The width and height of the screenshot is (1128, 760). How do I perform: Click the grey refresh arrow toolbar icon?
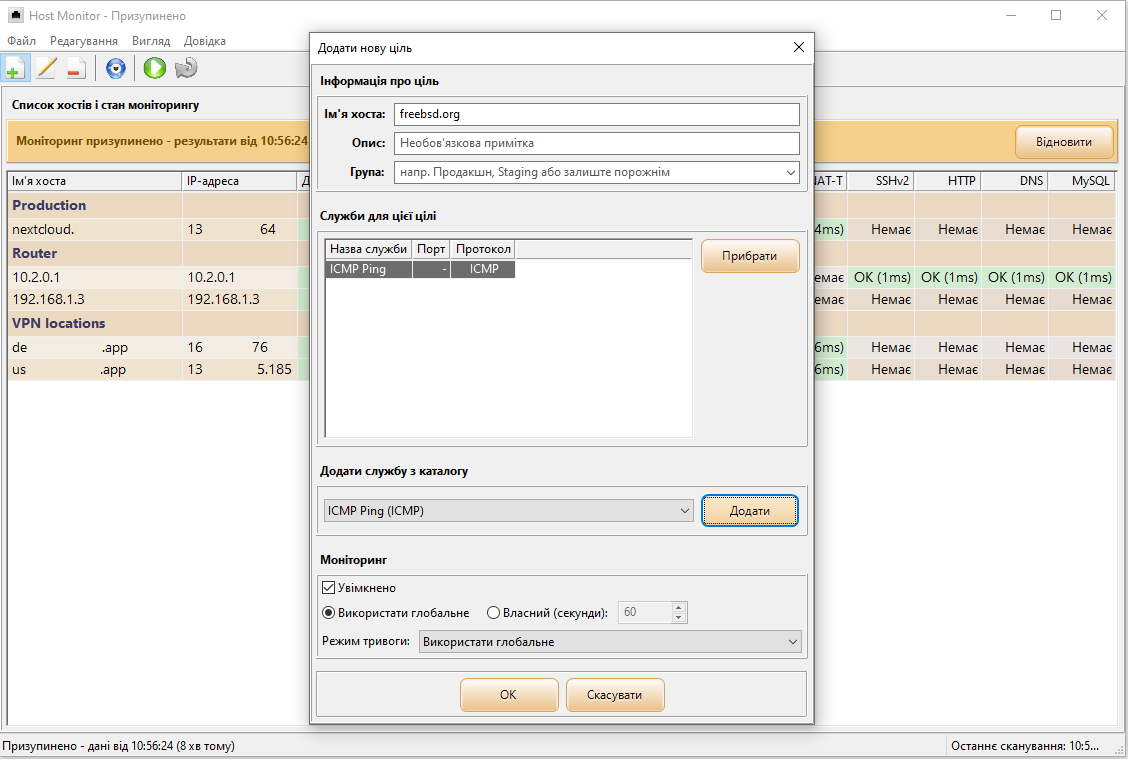click(x=186, y=68)
